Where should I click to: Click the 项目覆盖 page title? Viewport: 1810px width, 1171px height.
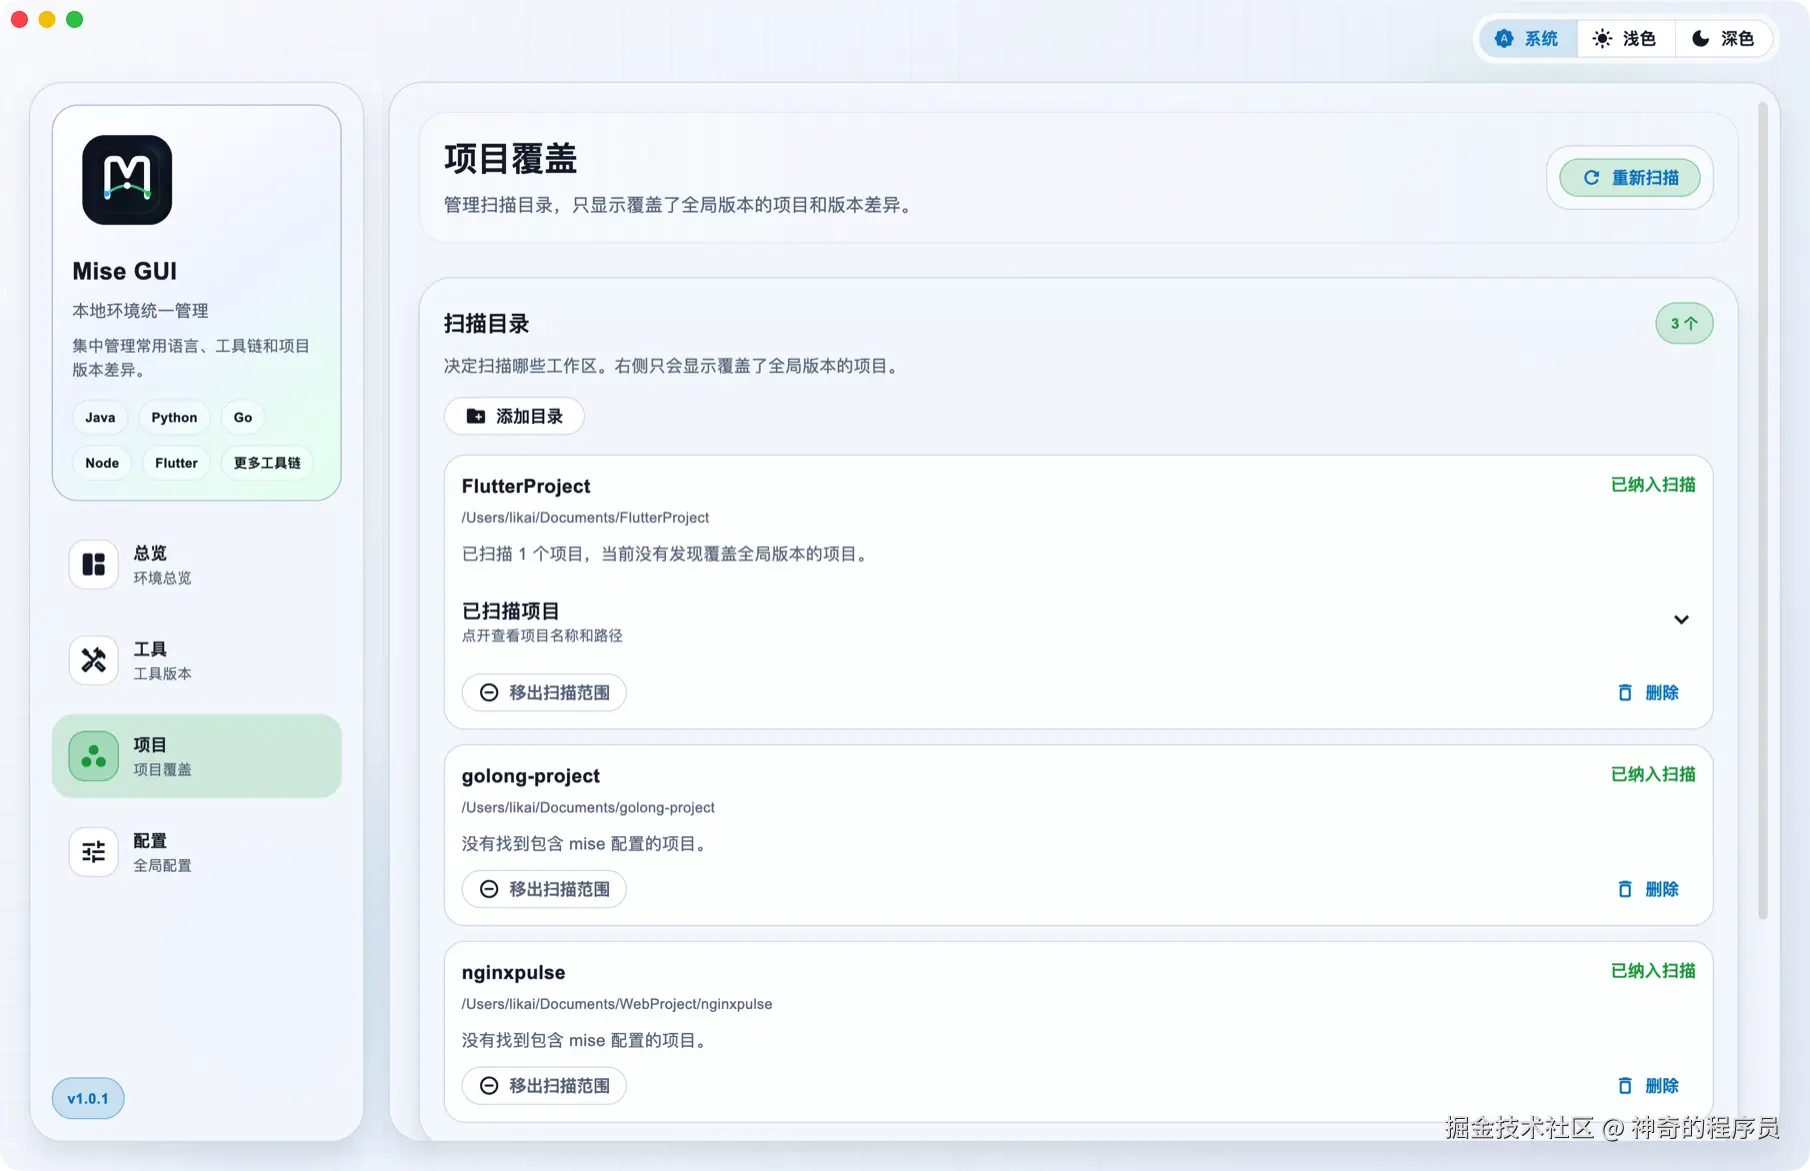click(511, 159)
